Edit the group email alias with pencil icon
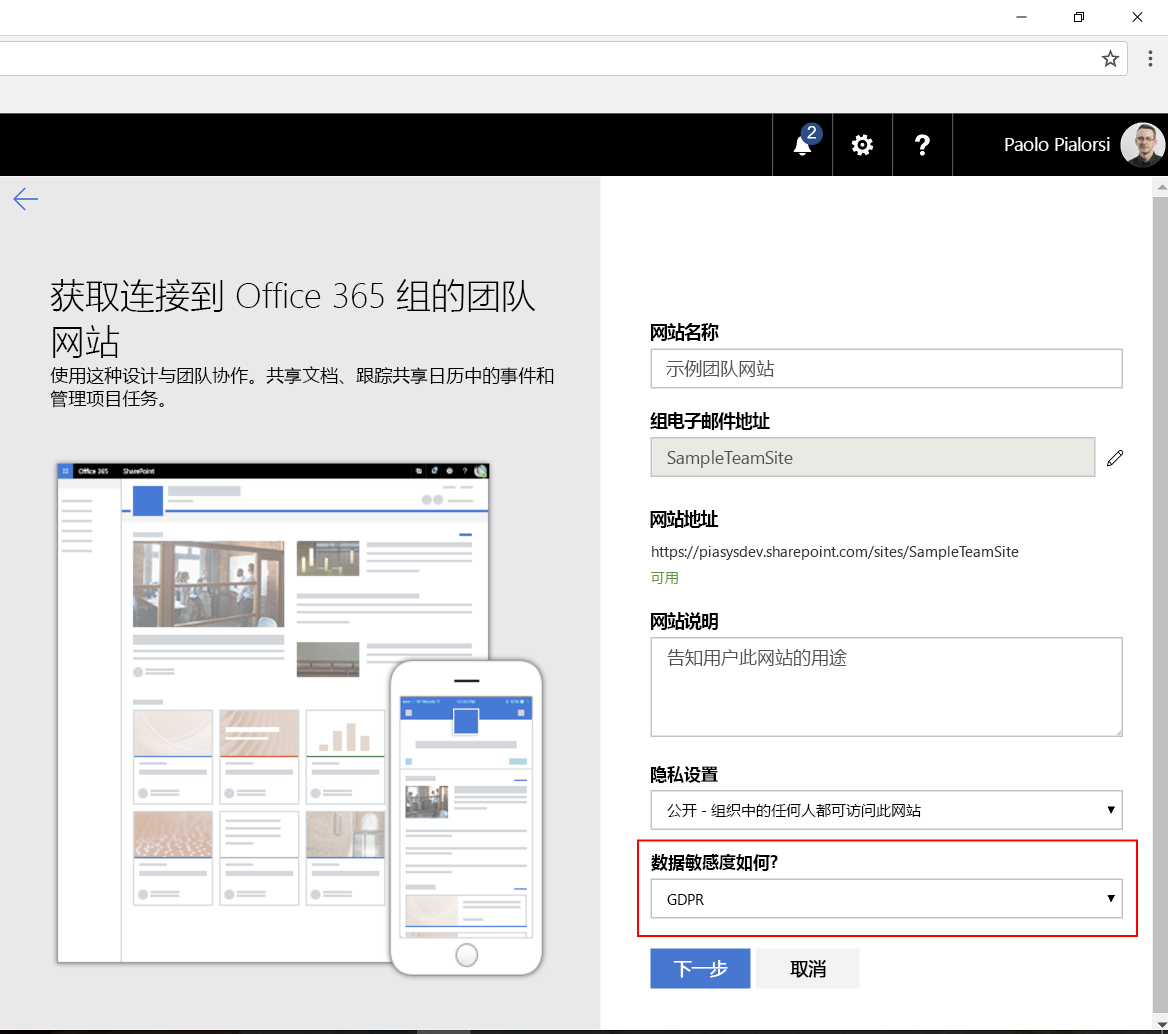The height and width of the screenshot is (1034, 1168). (1115, 457)
